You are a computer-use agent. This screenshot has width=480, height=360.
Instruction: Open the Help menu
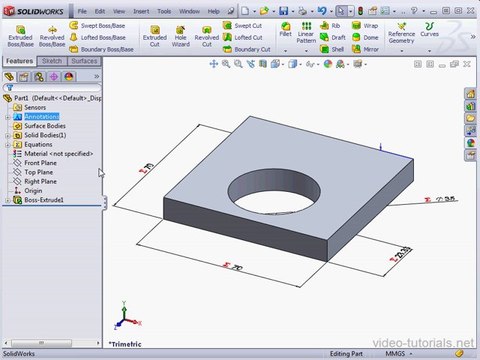pos(214,11)
